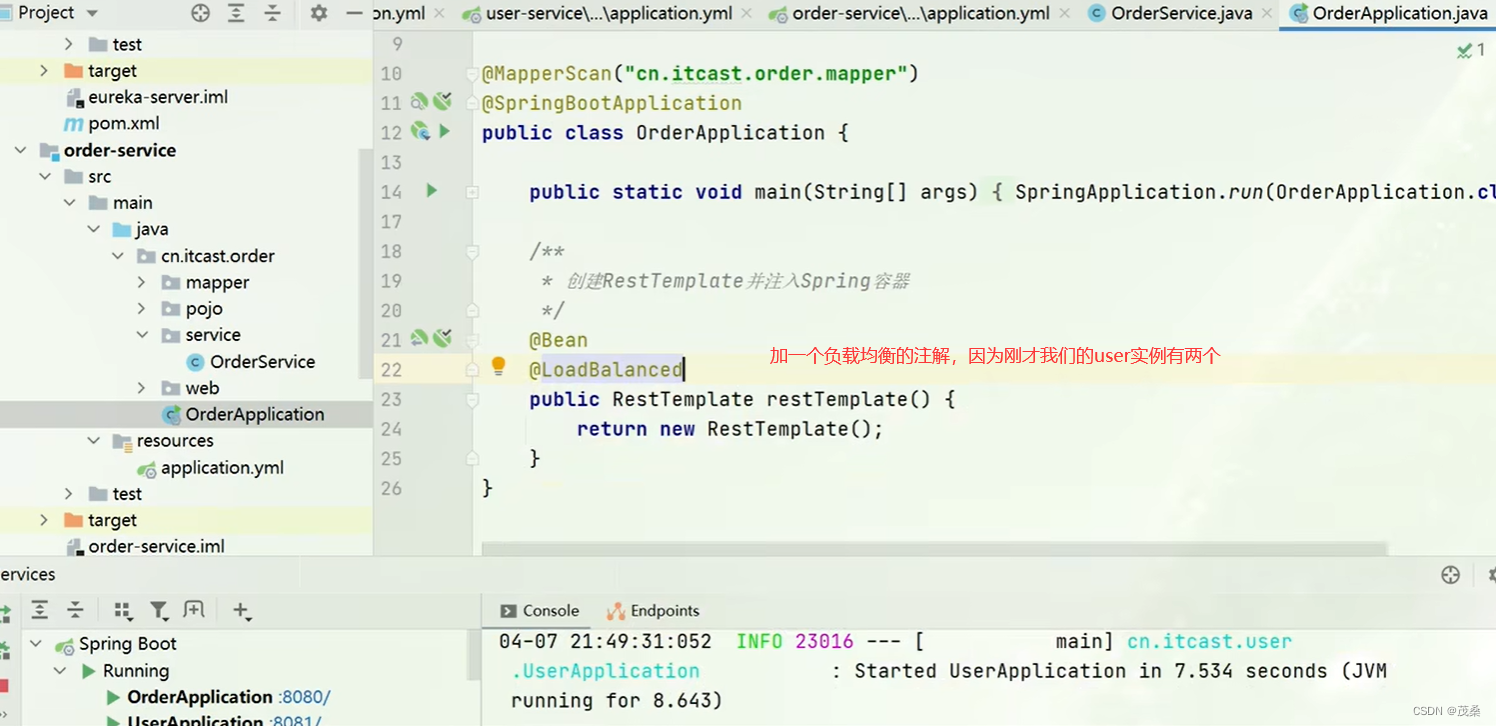Click the yellow lightbulb on line 22
The height and width of the screenshot is (726, 1496).
(498, 367)
